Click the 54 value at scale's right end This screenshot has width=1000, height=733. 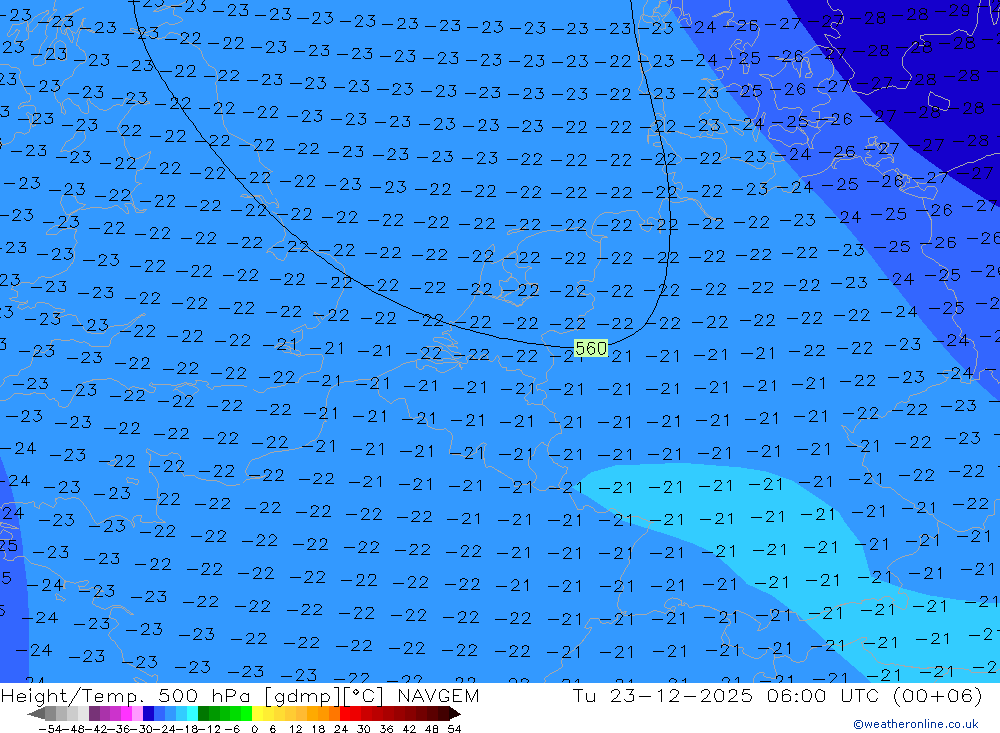point(454,729)
